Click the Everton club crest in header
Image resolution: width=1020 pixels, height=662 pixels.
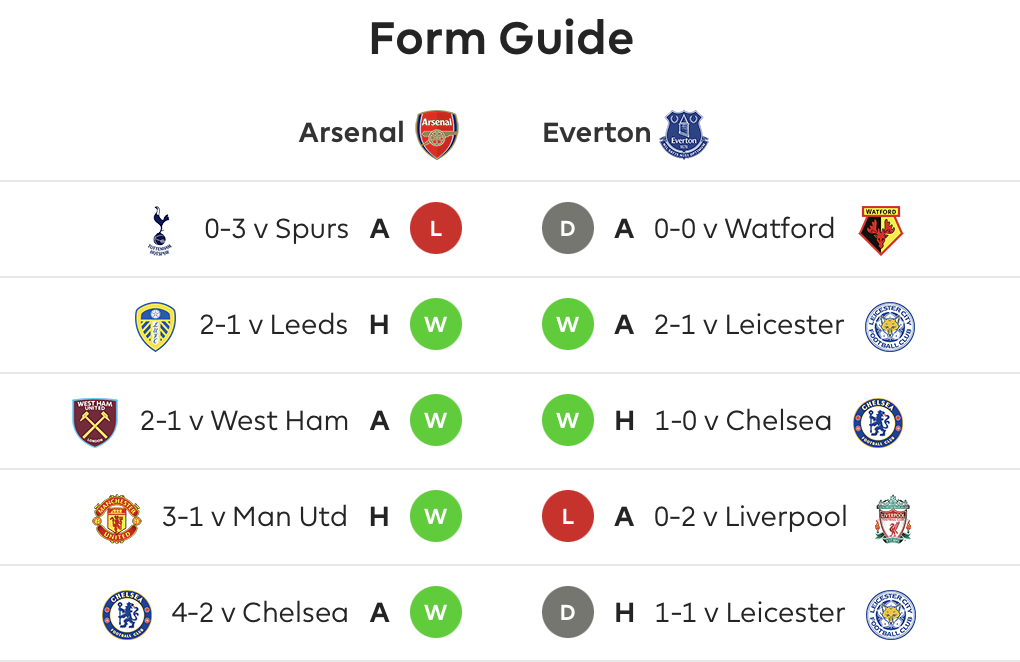(684, 135)
